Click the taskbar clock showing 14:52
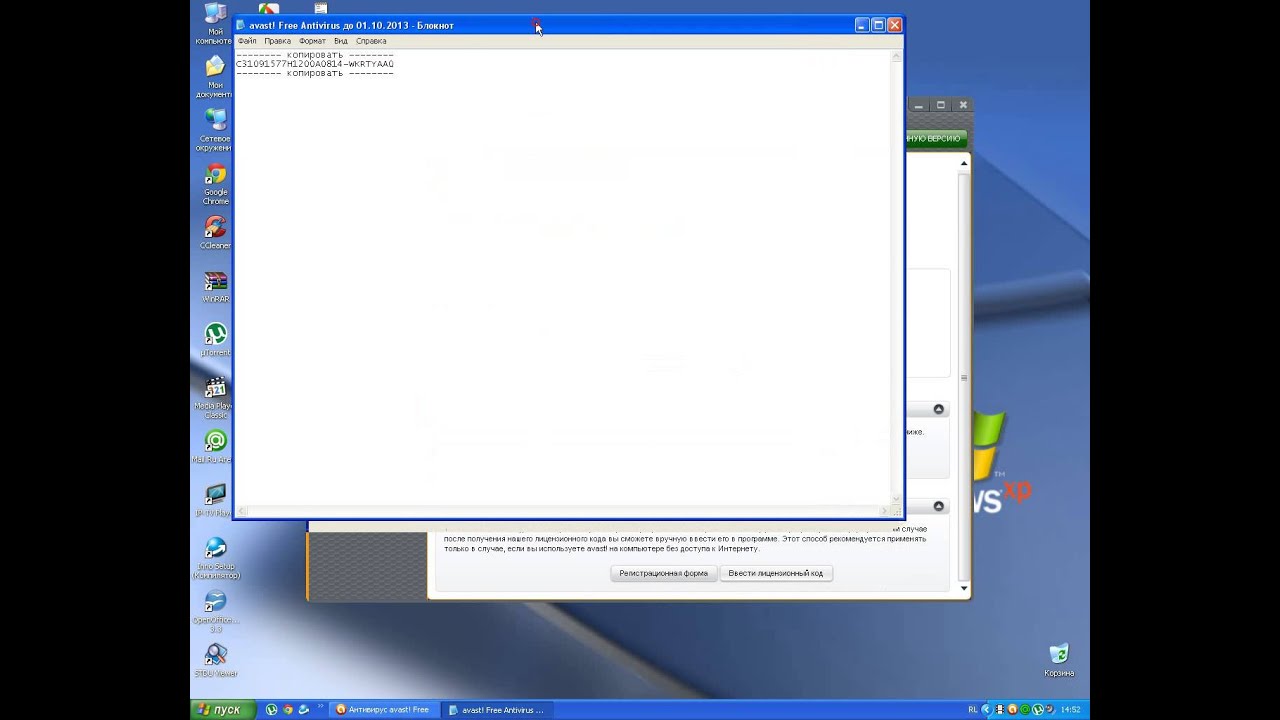 [x=1070, y=710]
